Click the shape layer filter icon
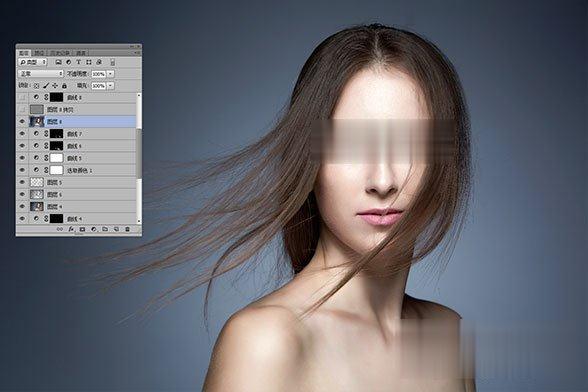588x392 pixels. [89, 62]
